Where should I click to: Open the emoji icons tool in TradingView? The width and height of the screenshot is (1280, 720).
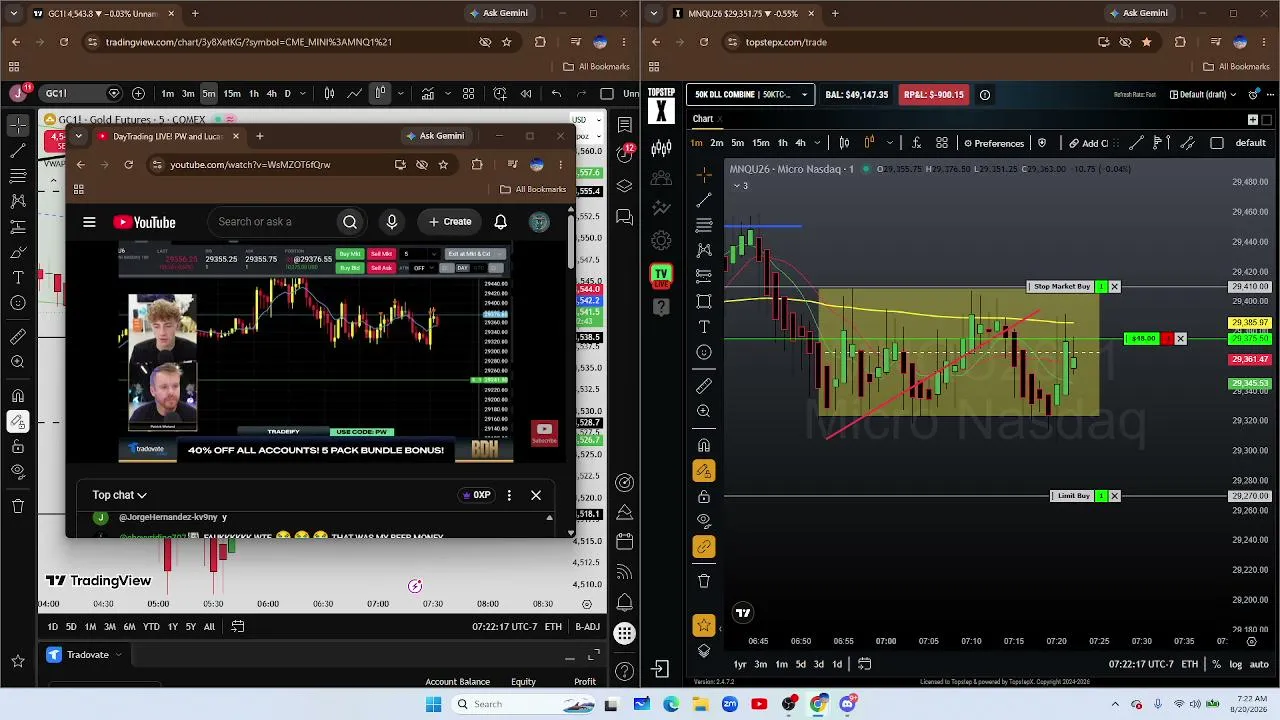click(18, 303)
